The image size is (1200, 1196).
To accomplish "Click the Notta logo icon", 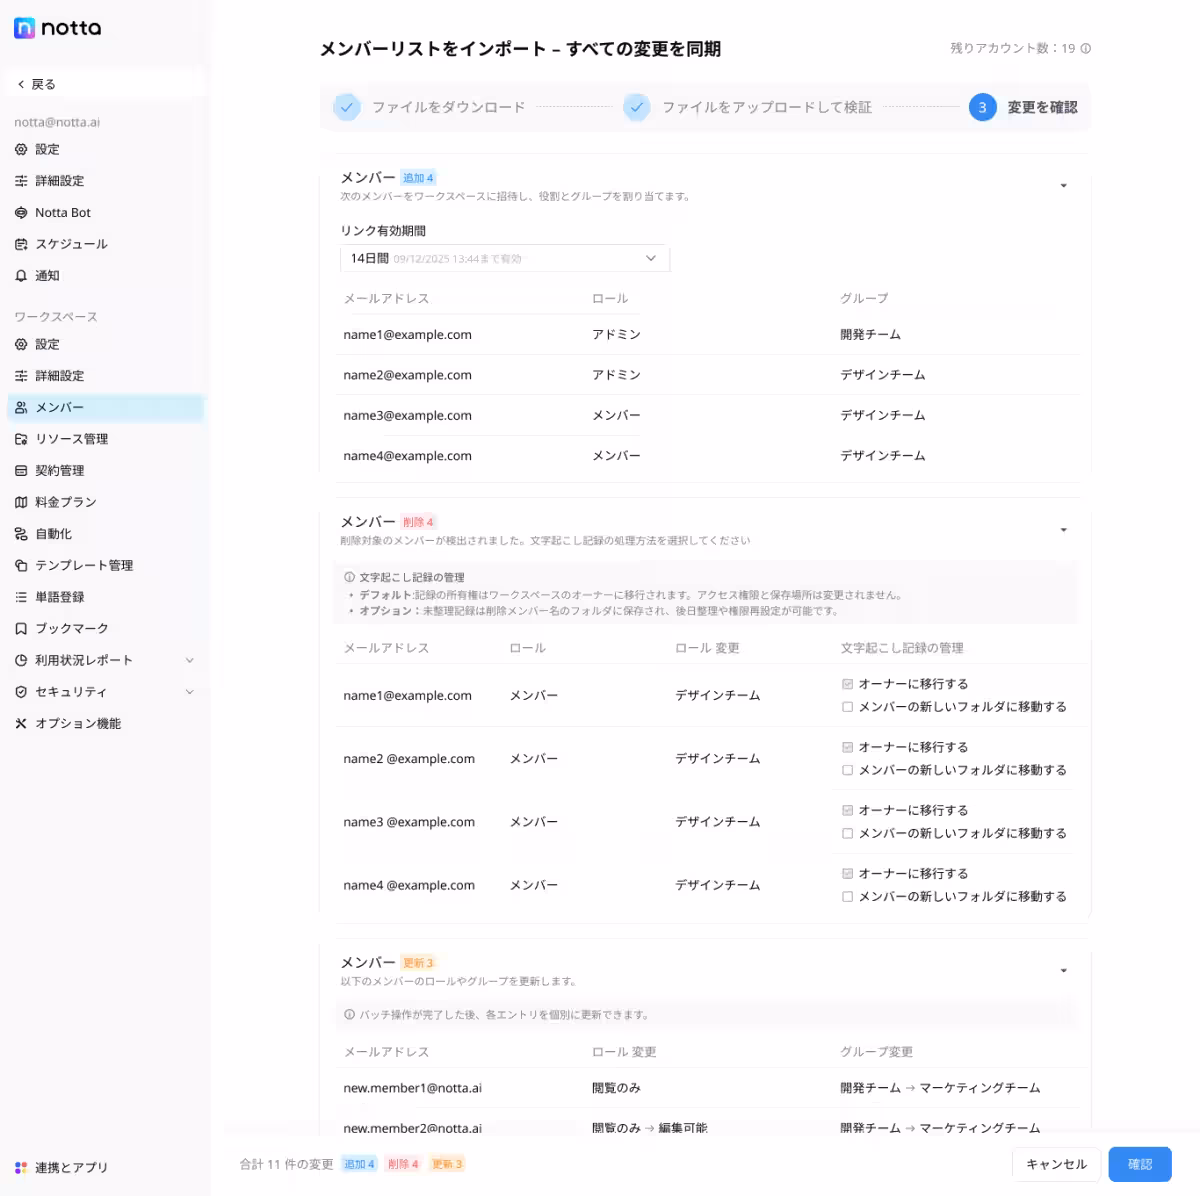I will 25,28.
